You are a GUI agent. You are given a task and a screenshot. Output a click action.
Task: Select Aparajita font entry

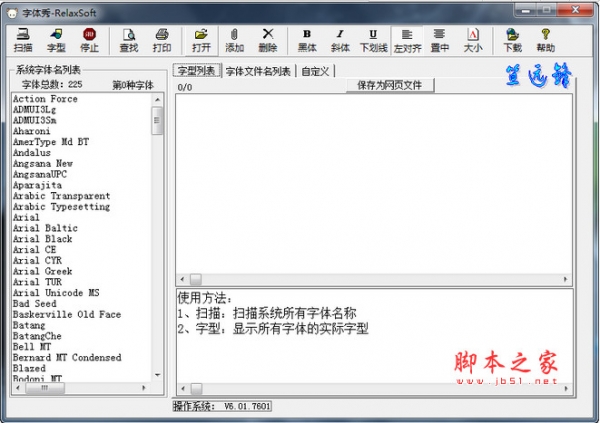tap(38, 185)
